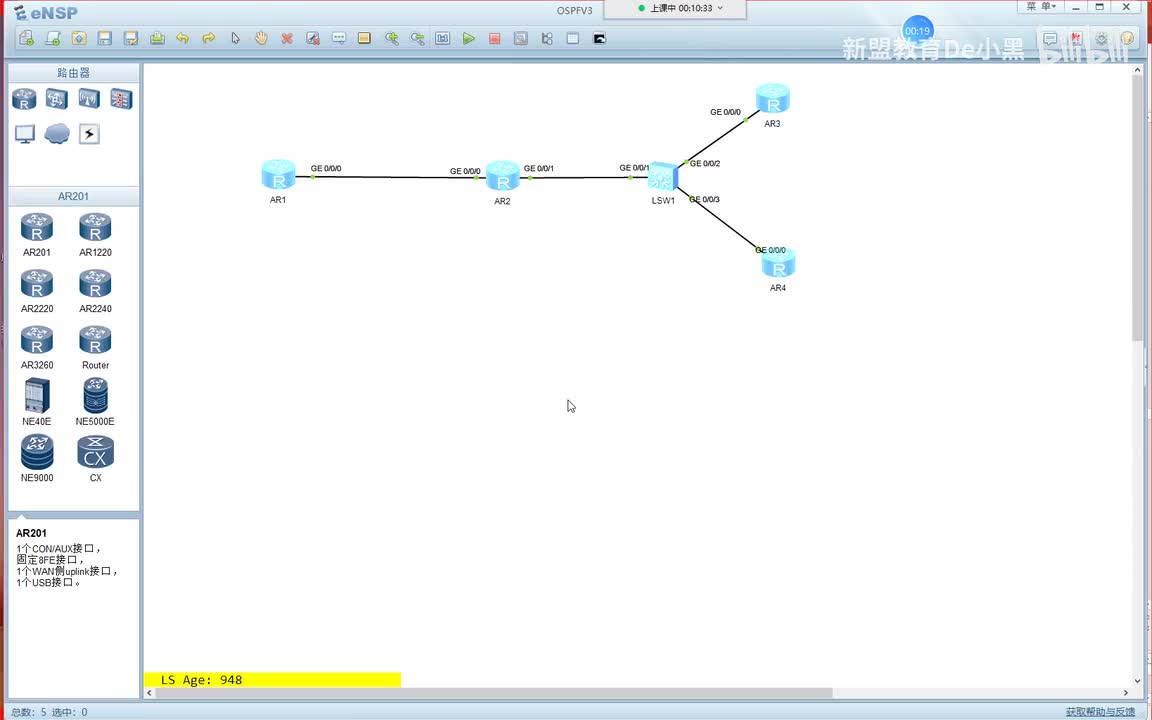Select the wireless WLAN category icon

click(89, 98)
